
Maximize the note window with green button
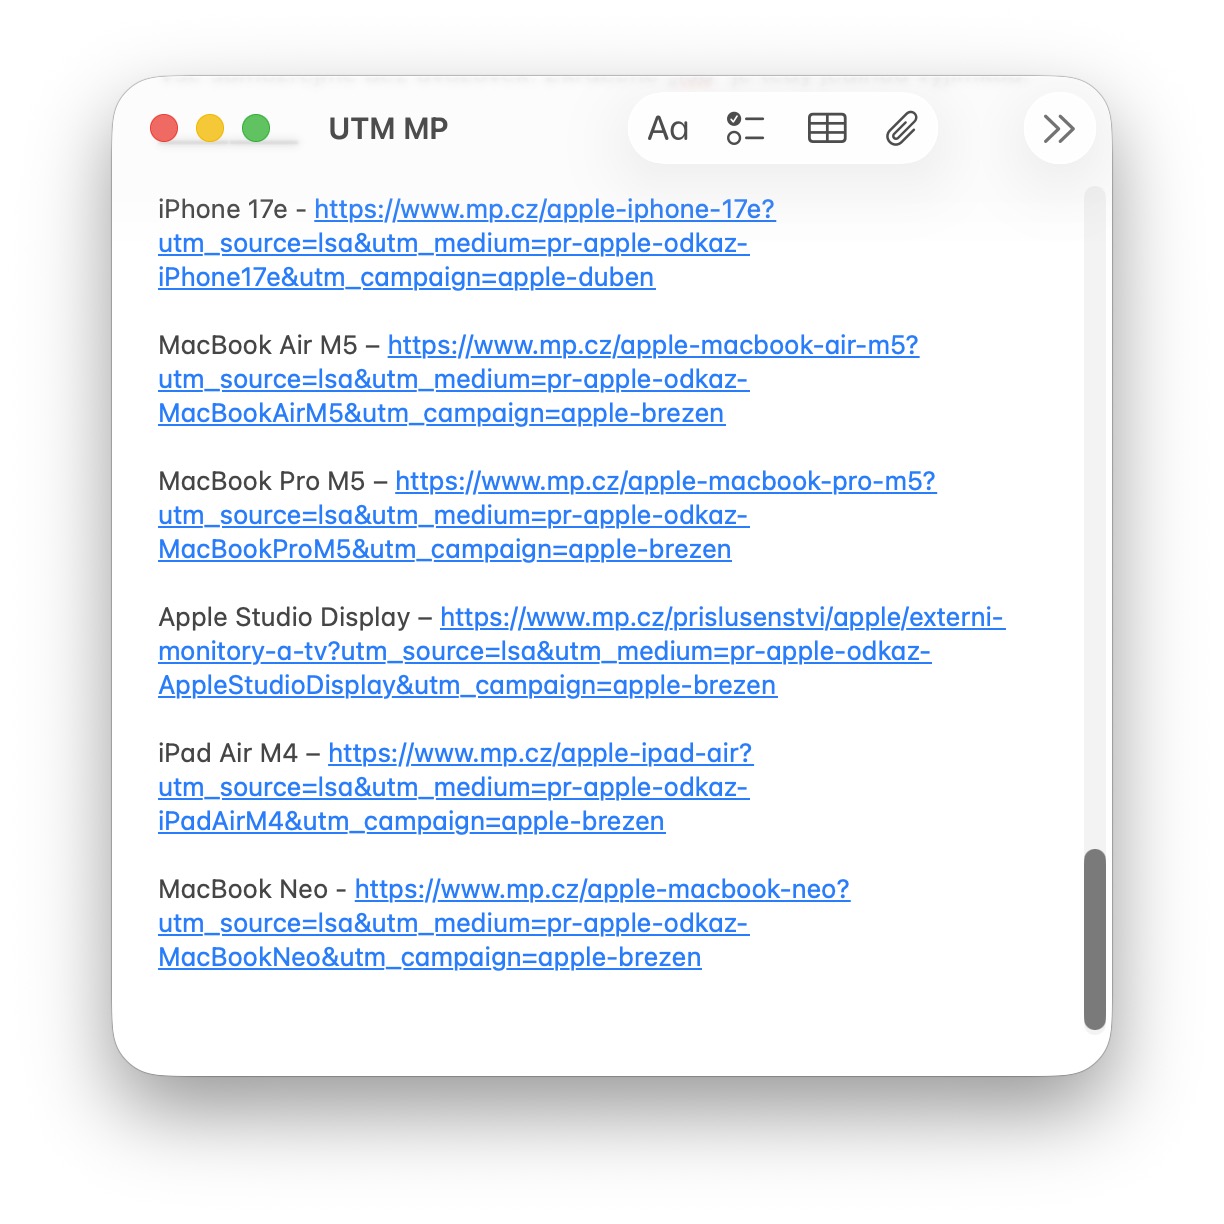pos(256,128)
